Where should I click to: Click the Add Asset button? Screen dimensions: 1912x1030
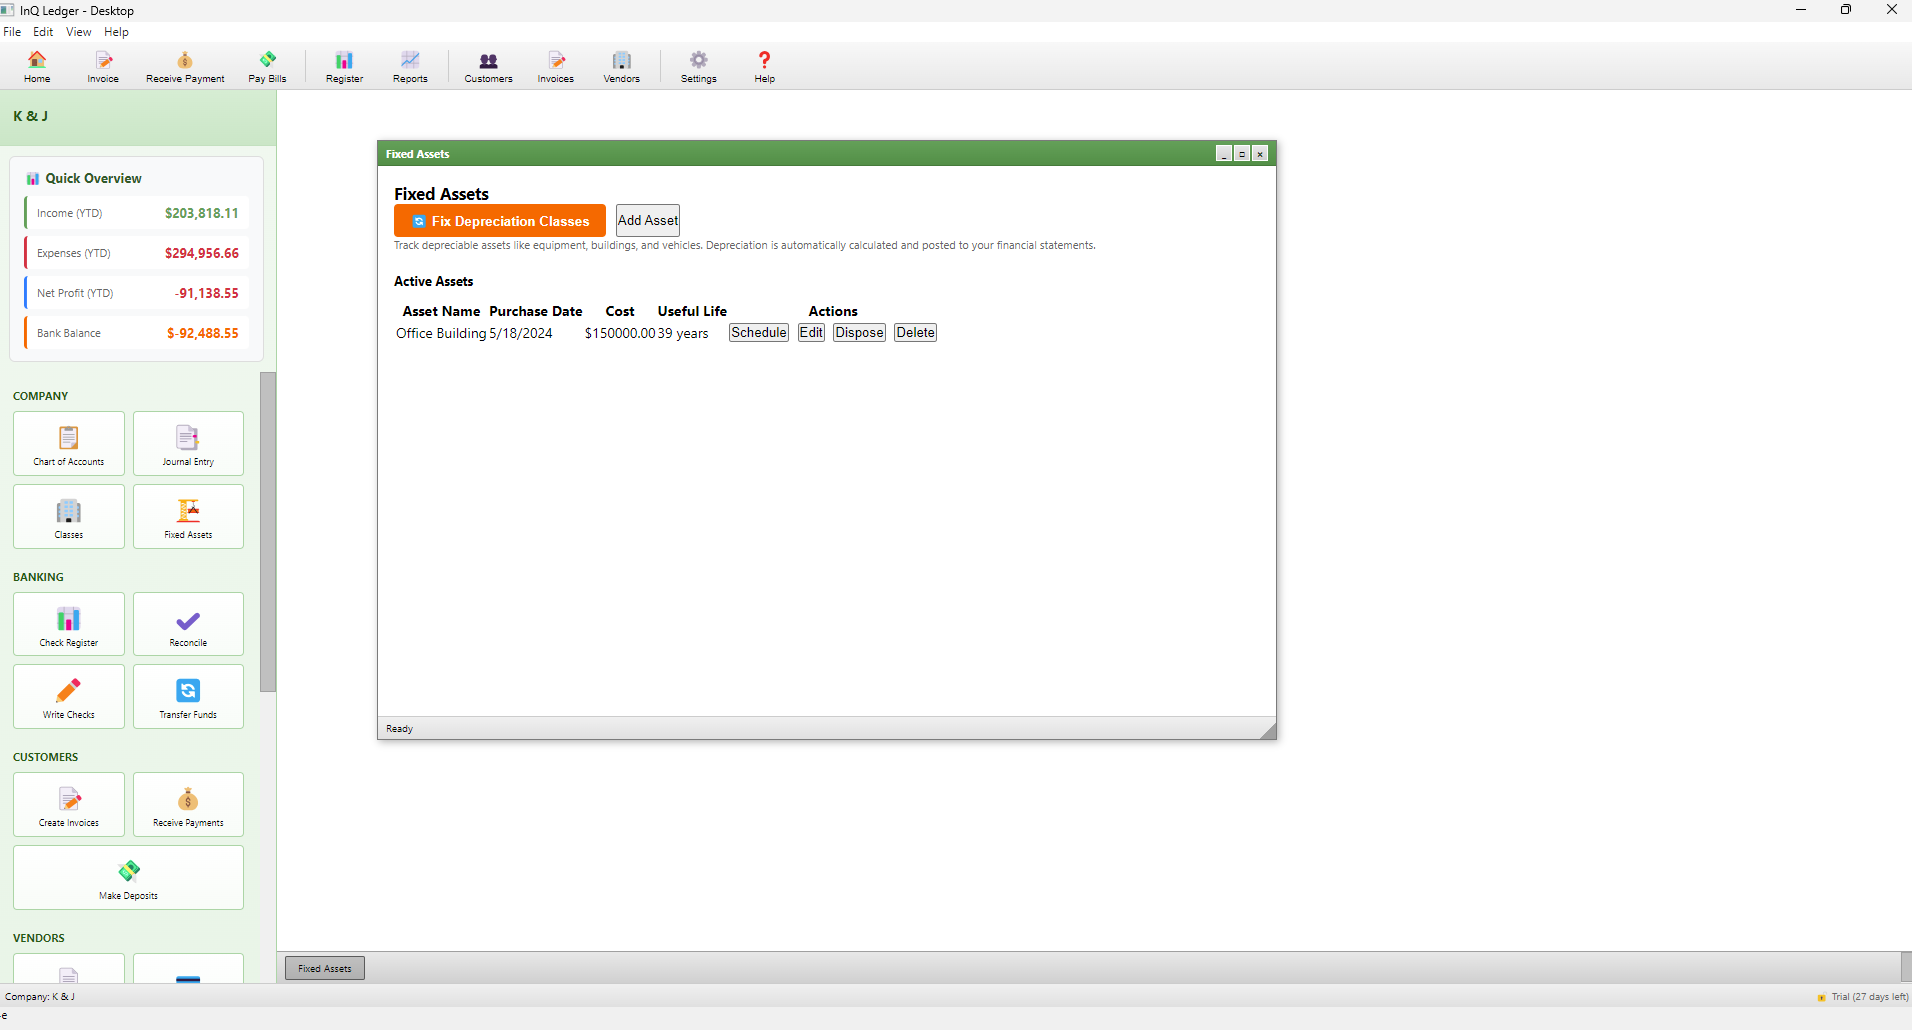tap(648, 221)
